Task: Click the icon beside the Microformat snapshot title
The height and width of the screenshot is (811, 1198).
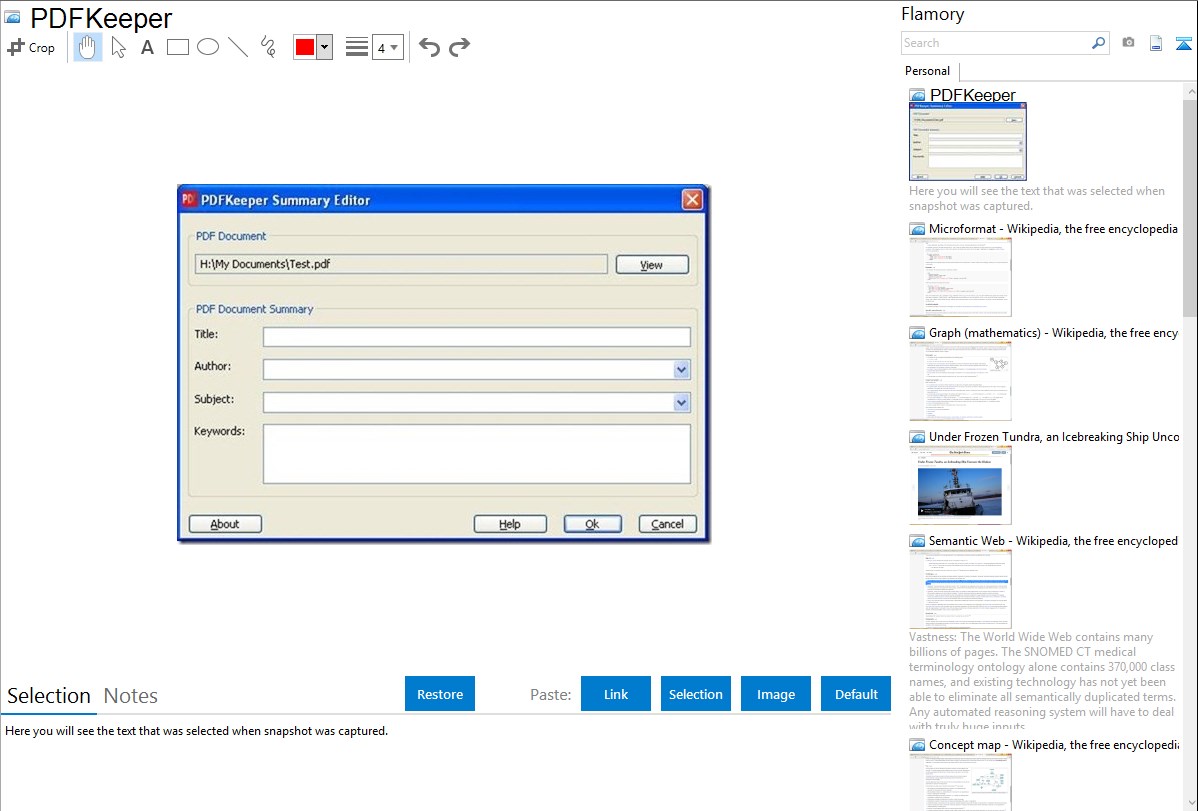Action: (x=917, y=229)
